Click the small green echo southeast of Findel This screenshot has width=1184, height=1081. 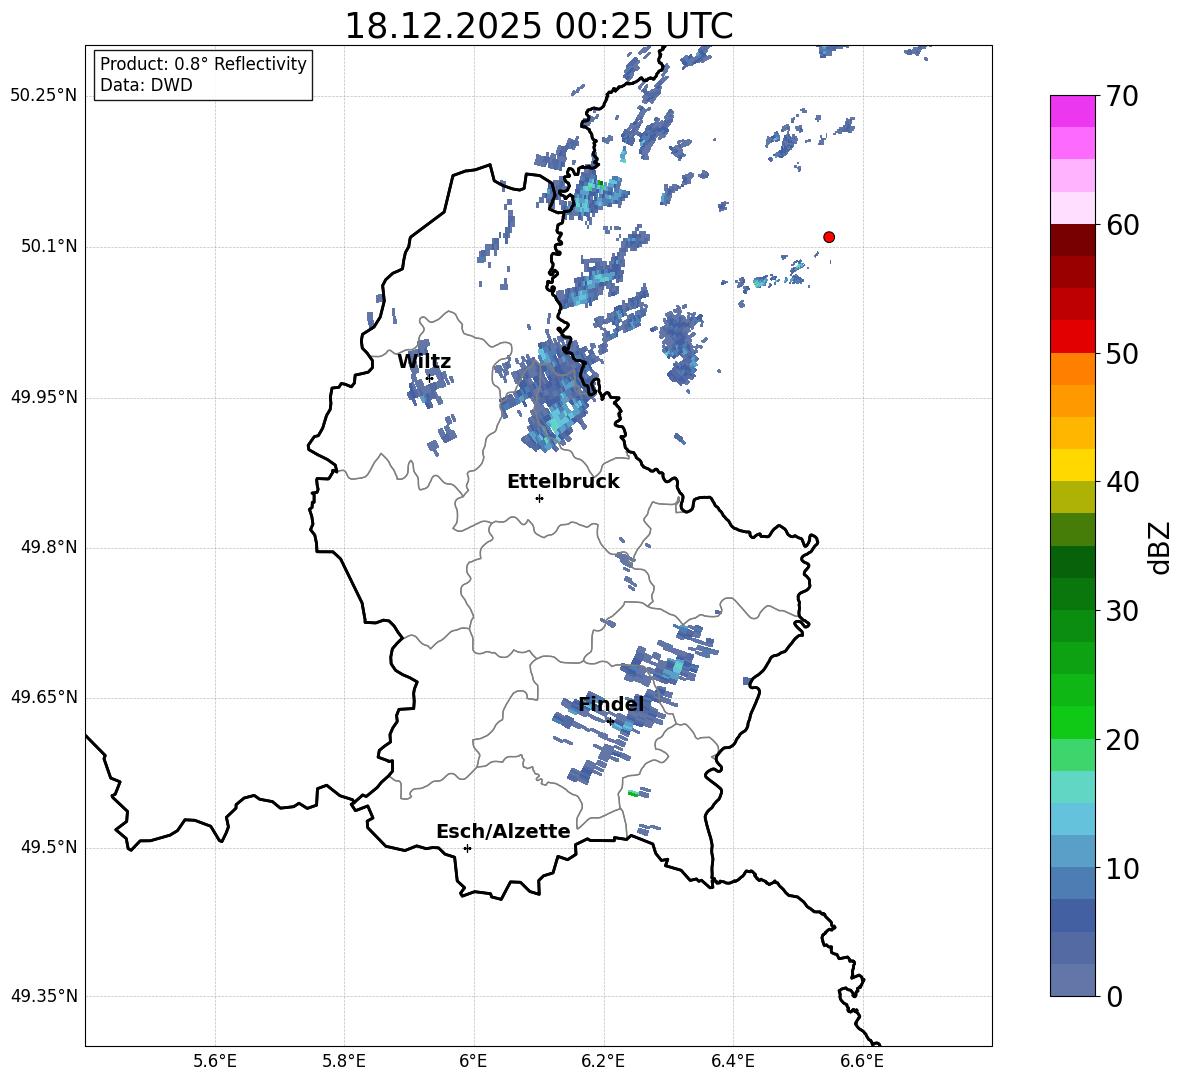click(x=634, y=793)
